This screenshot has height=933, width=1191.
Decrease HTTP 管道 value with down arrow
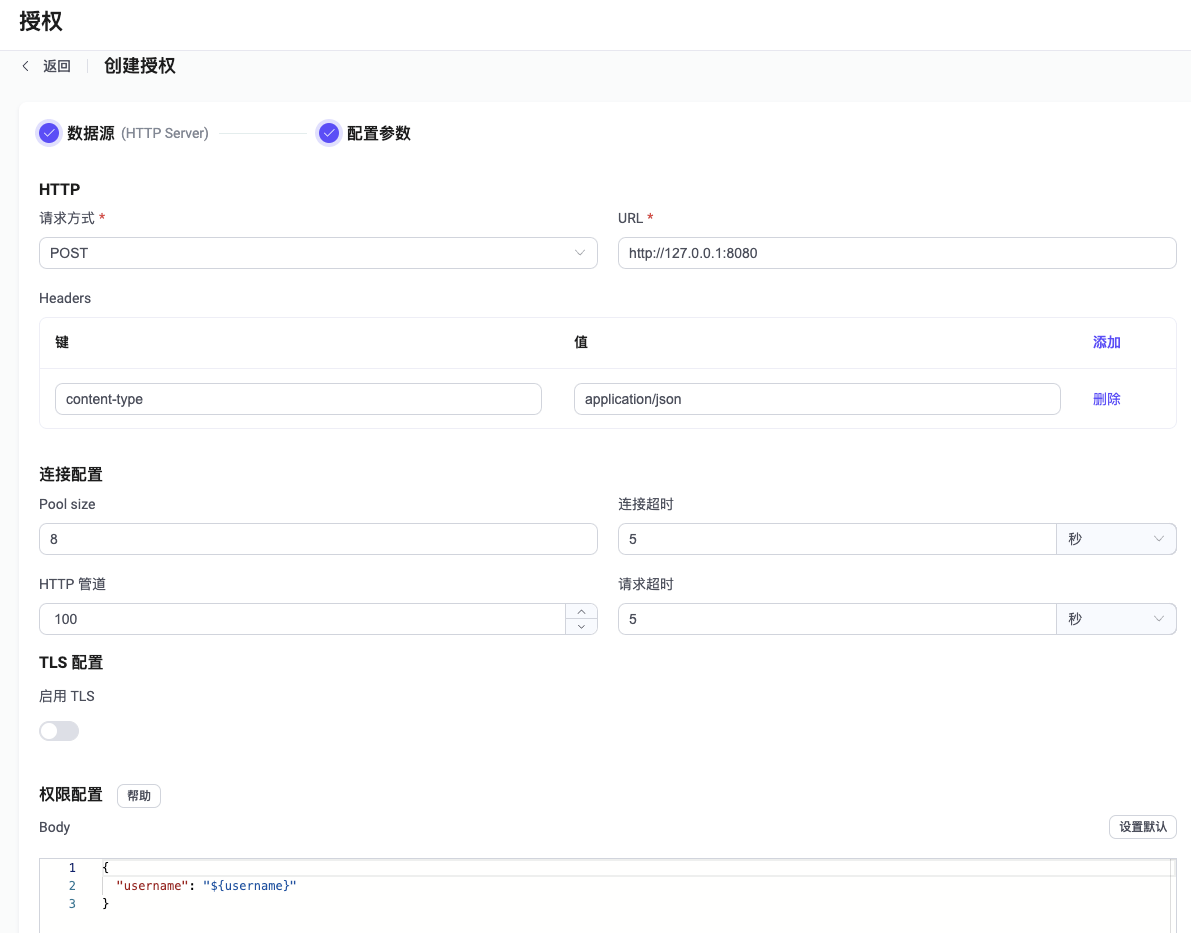coord(581,627)
